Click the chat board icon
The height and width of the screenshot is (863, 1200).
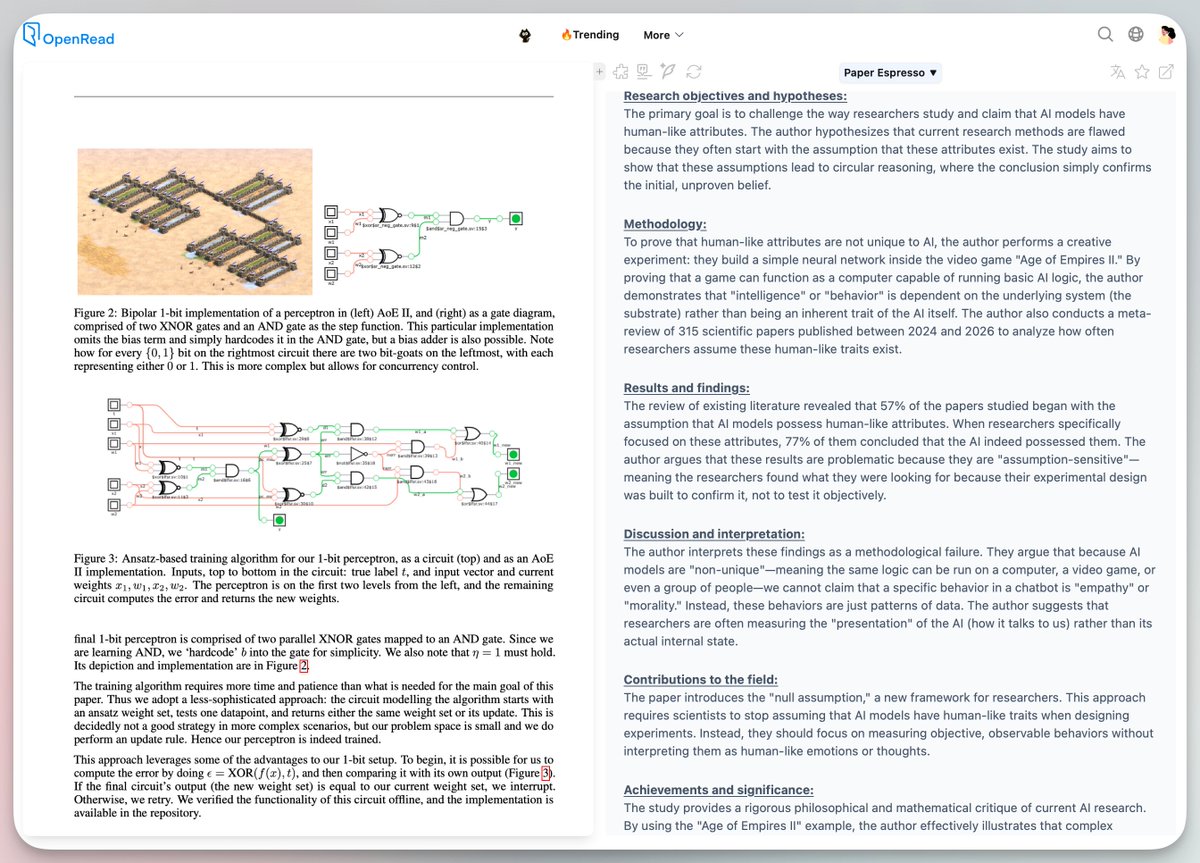645,72
